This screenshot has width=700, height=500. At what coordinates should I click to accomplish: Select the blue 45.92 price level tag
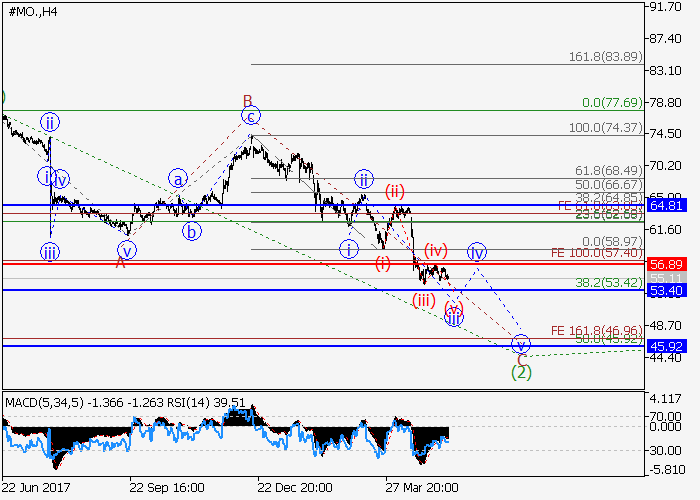(665, 346)
